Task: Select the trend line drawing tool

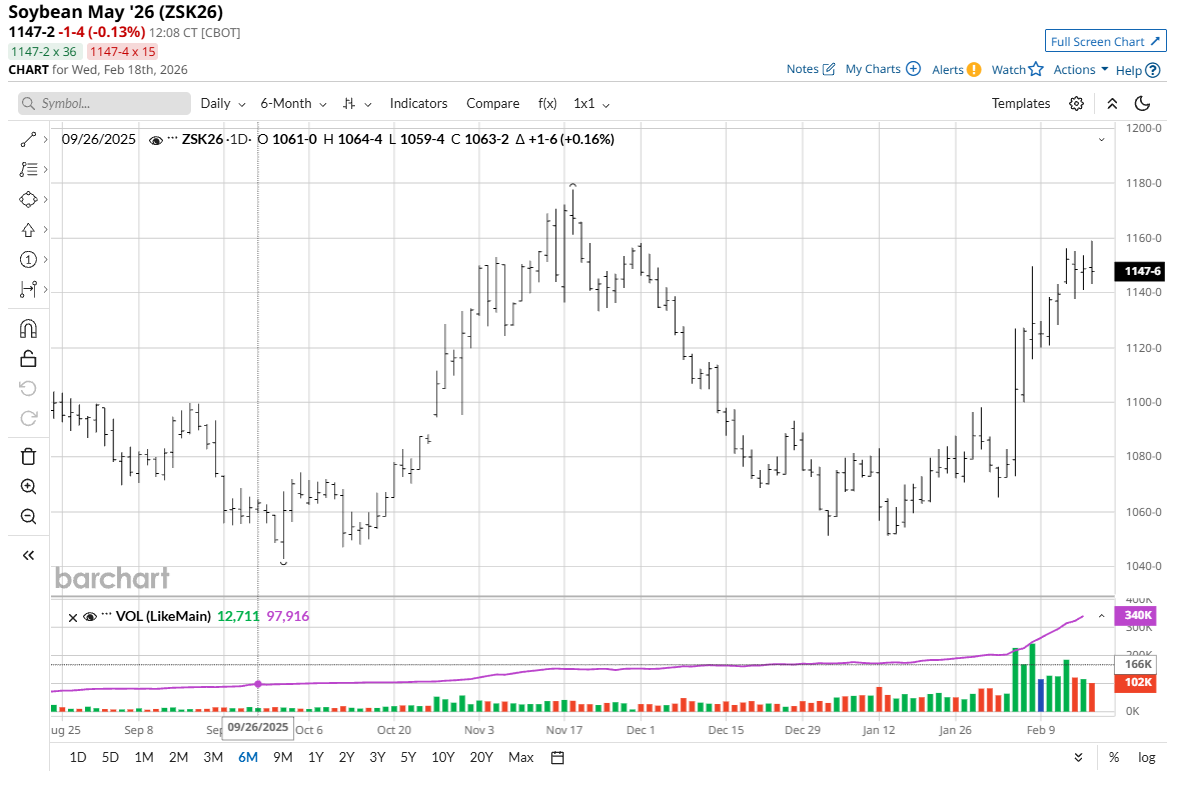Action: (x=29, y=140)
